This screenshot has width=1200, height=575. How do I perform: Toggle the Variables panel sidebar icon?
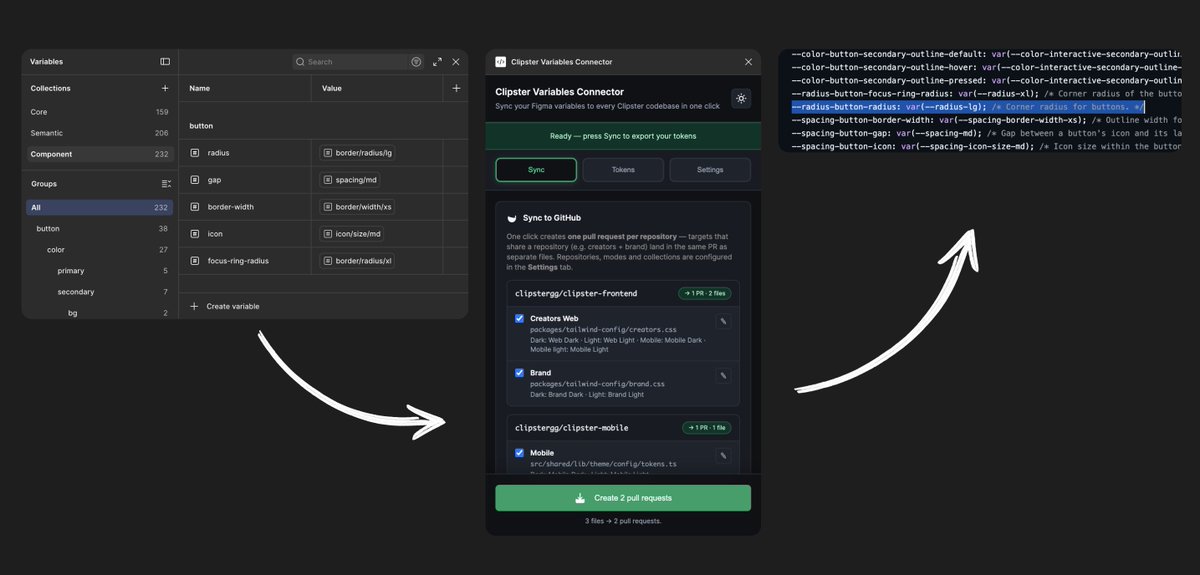165,62
